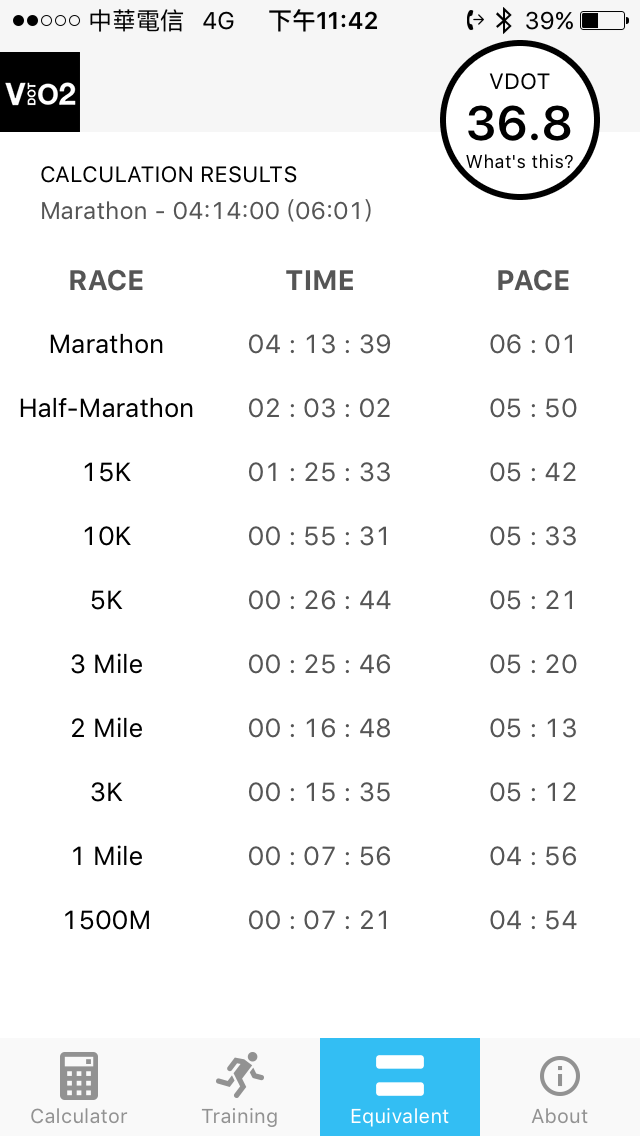Viewport: 640px width, 1136px height.
Task: Tap the PACE column header
Action: (x=533, y=280)
